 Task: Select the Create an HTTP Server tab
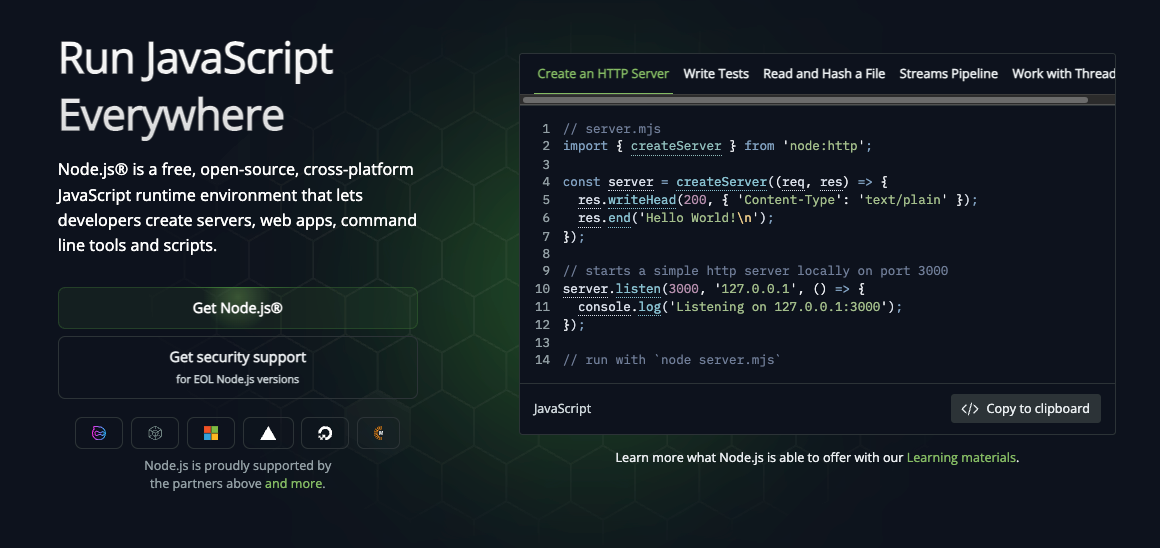(603, 74)
